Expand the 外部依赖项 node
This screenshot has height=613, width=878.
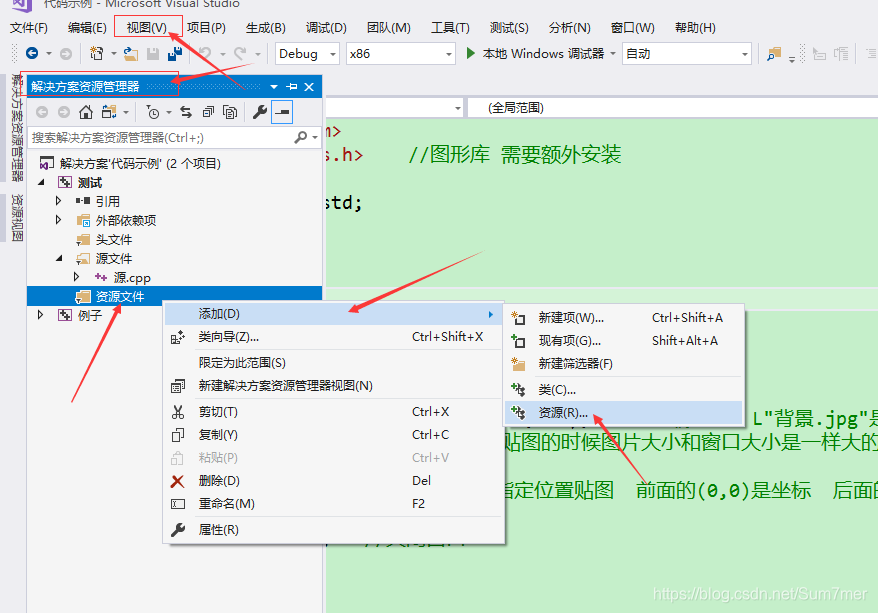[58, 219]
